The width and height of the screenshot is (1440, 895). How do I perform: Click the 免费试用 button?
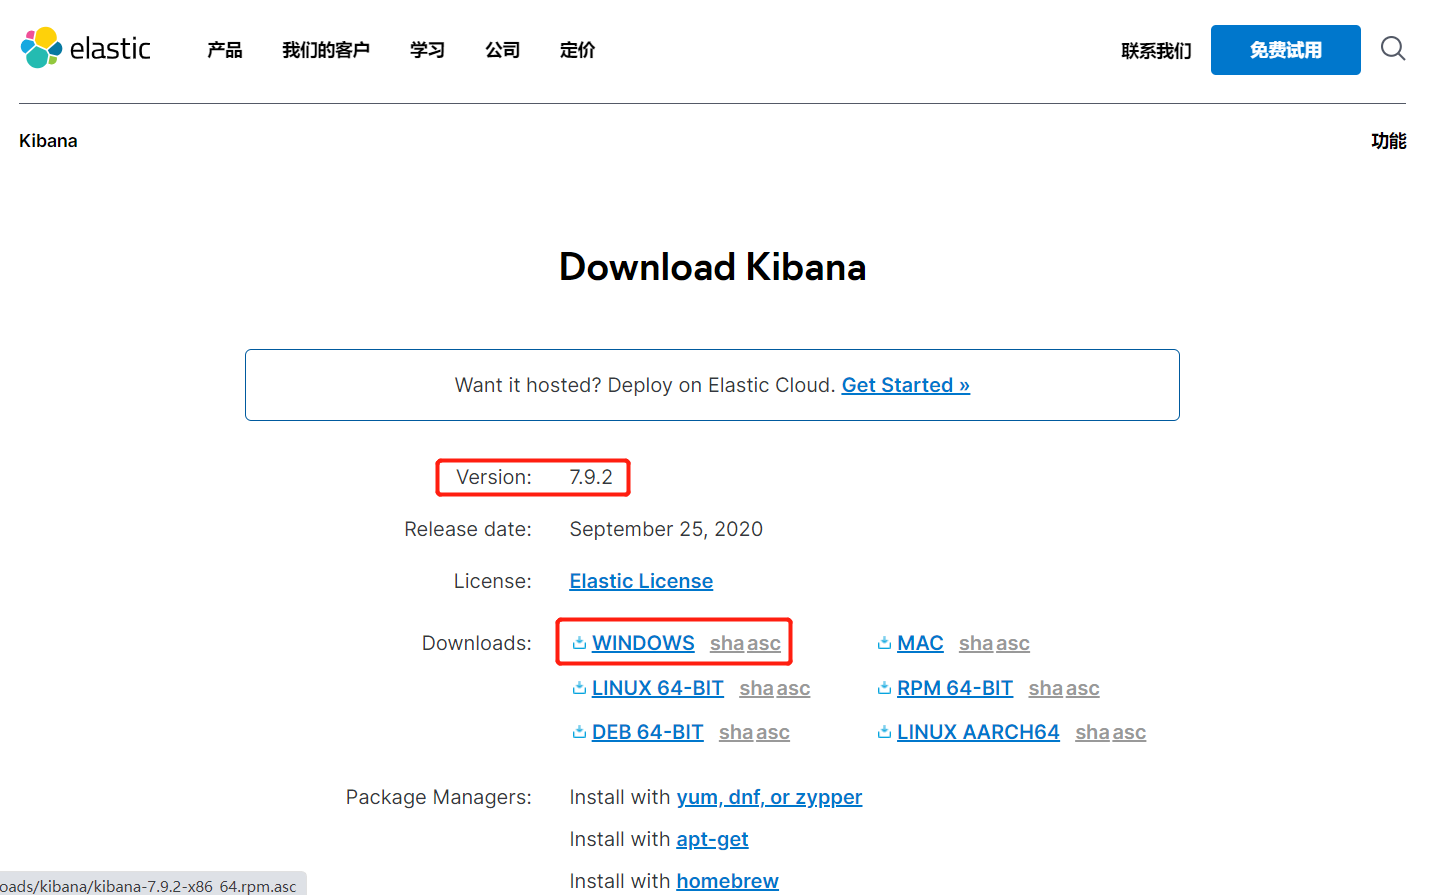click(1286, 50)
